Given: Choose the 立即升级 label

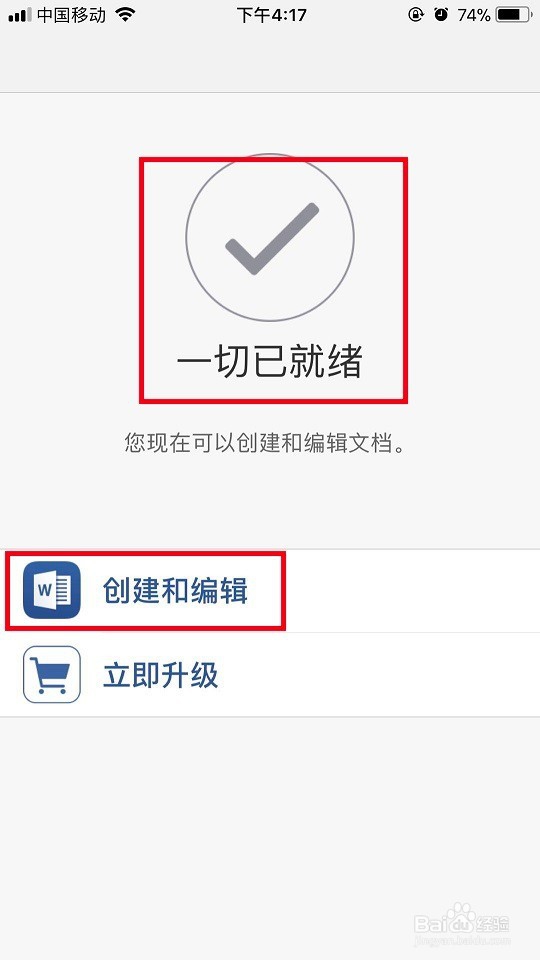Looking at the screenshot, I should pos(160,675).
